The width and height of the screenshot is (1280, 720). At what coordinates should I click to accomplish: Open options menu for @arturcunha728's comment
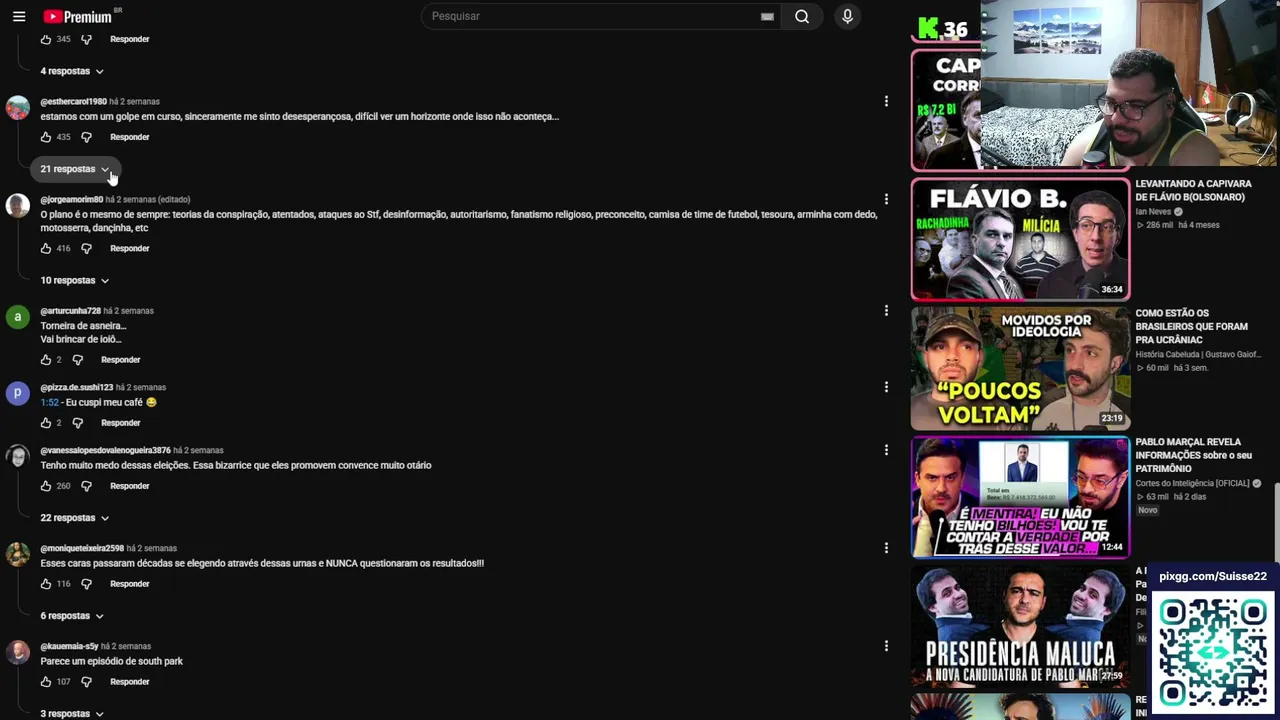[886, 311]
